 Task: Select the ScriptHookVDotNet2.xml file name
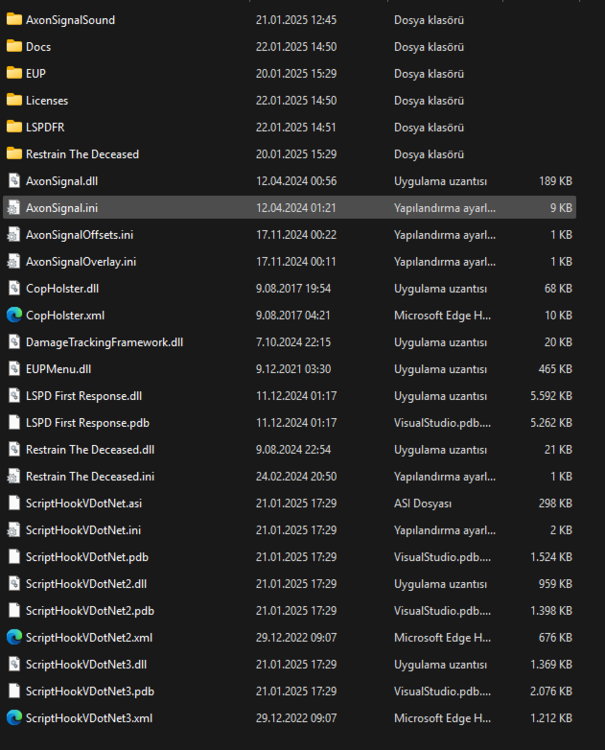click(x=89, y=638)
